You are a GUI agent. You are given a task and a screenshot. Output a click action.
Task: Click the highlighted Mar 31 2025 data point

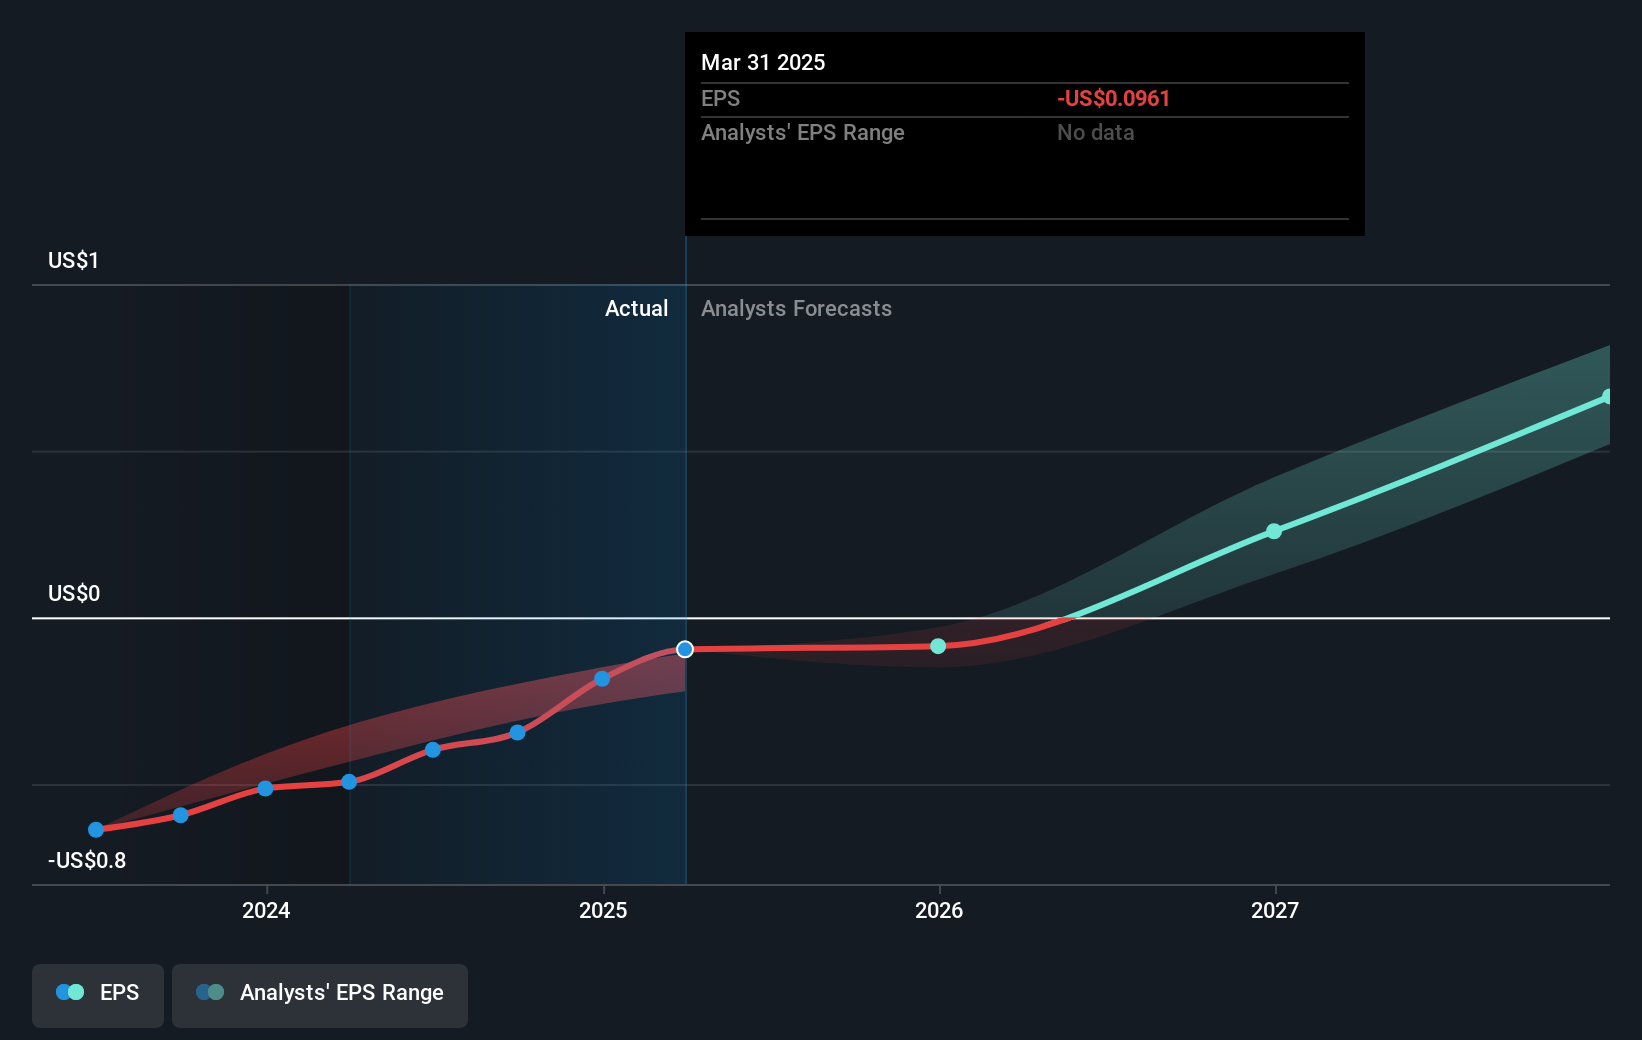point(685,650)
